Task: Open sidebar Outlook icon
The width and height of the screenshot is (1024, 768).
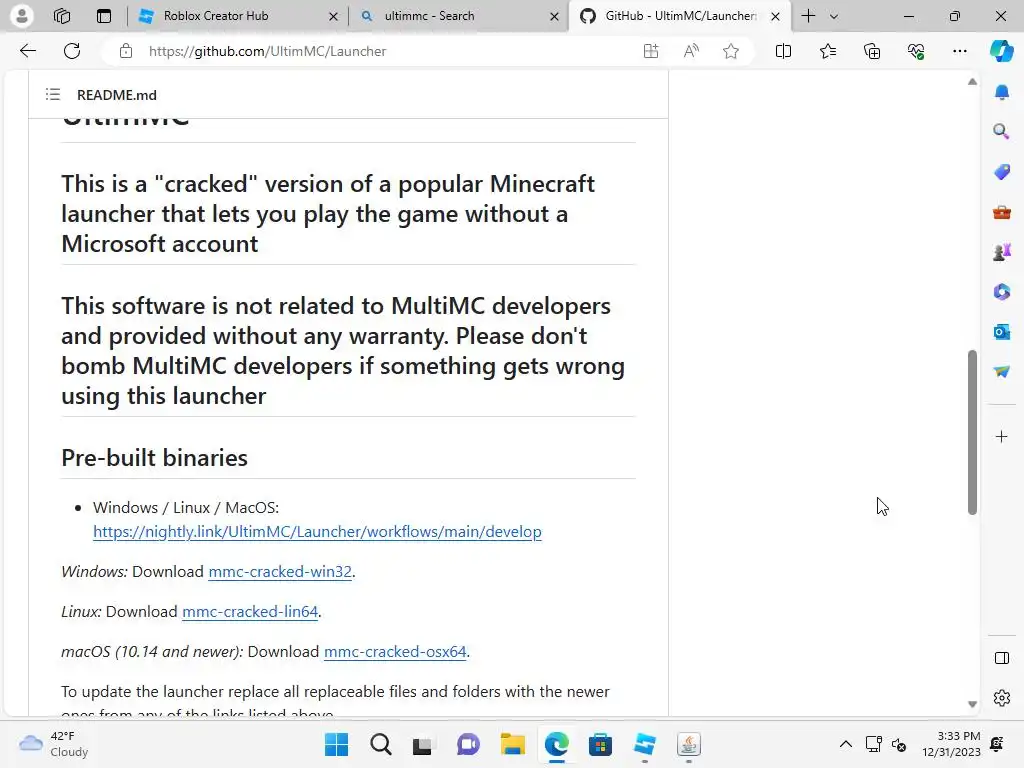Action: [x=1001, y=332]
